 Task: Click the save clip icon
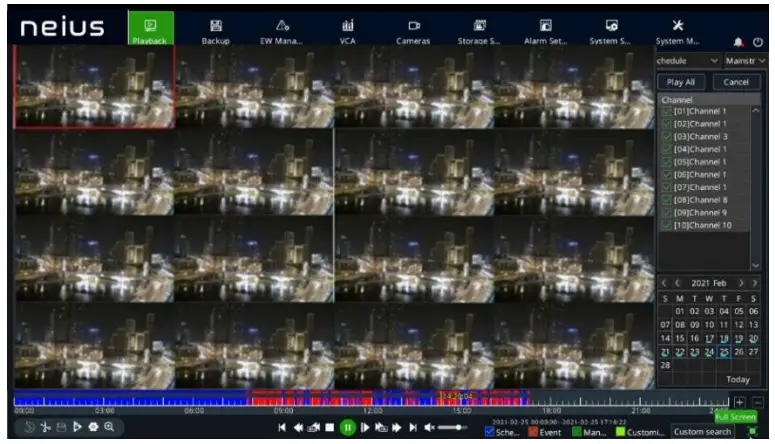tap(61, 427)
